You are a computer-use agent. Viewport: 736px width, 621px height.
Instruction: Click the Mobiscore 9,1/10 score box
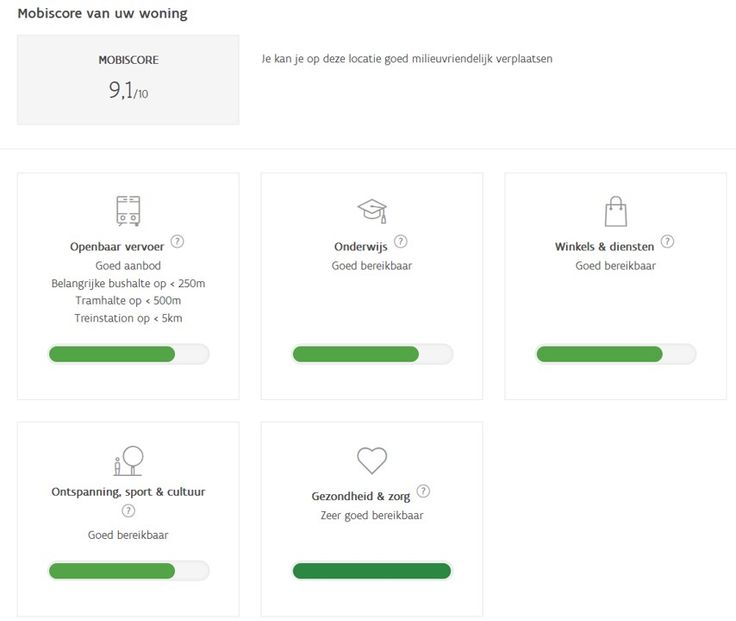tap(128, 80)
